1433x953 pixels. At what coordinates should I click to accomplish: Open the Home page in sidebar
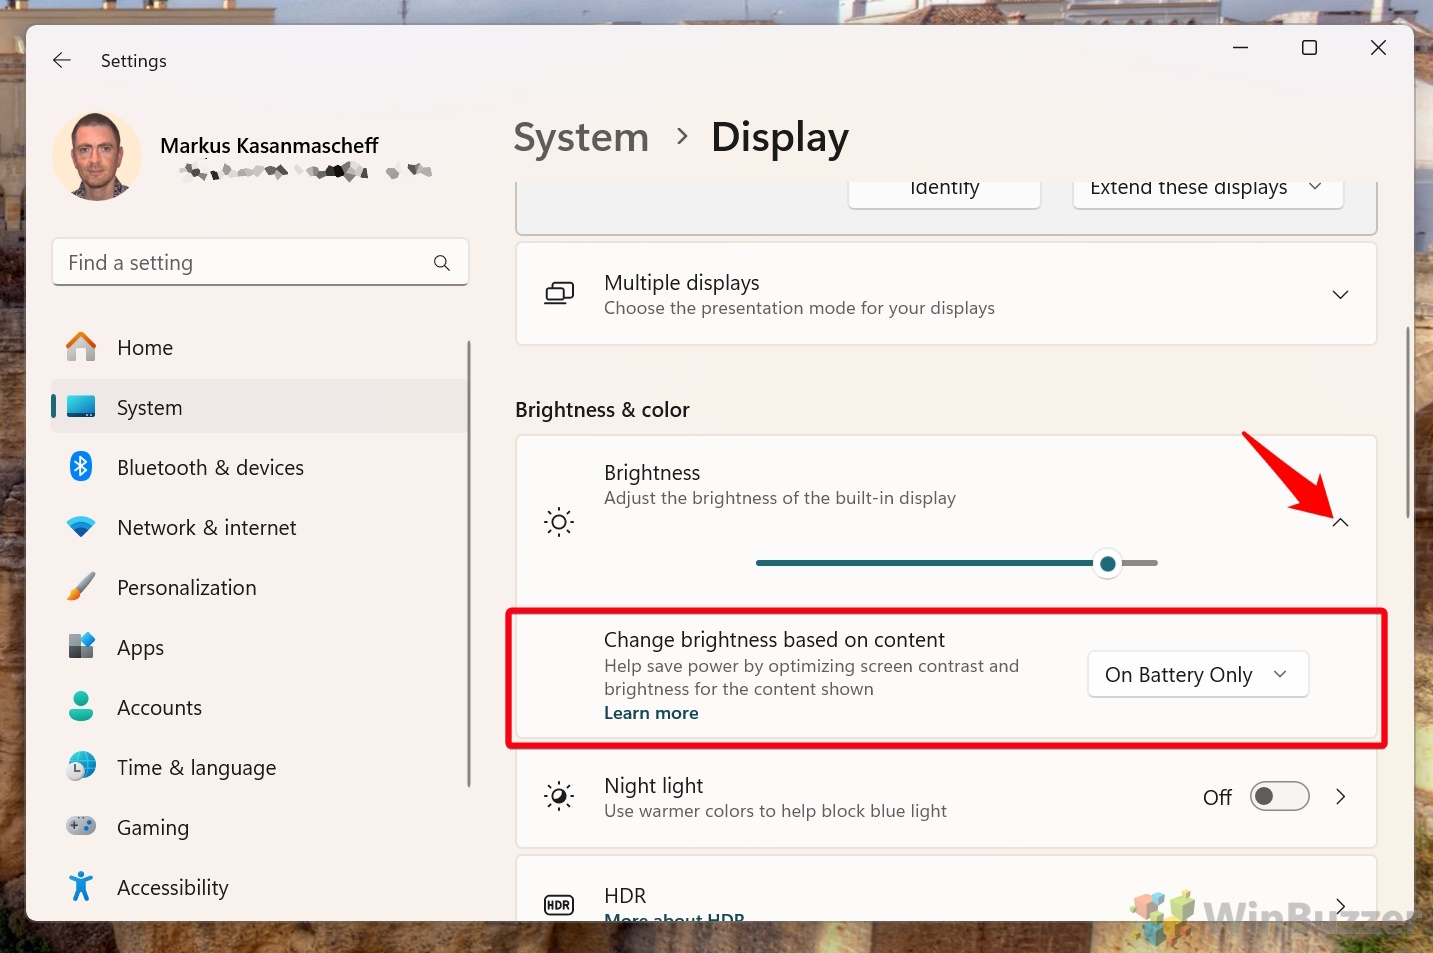click(x=260, y=347)
